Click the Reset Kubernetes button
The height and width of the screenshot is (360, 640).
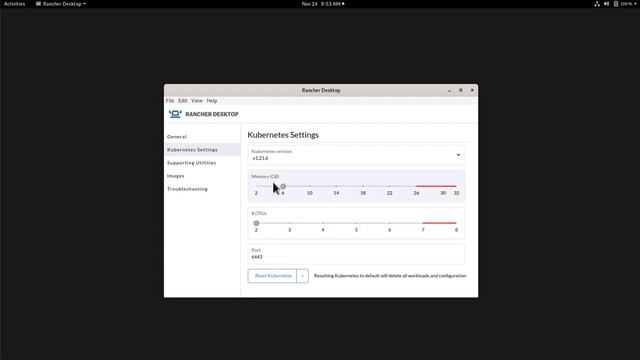(x=272, y=276)
